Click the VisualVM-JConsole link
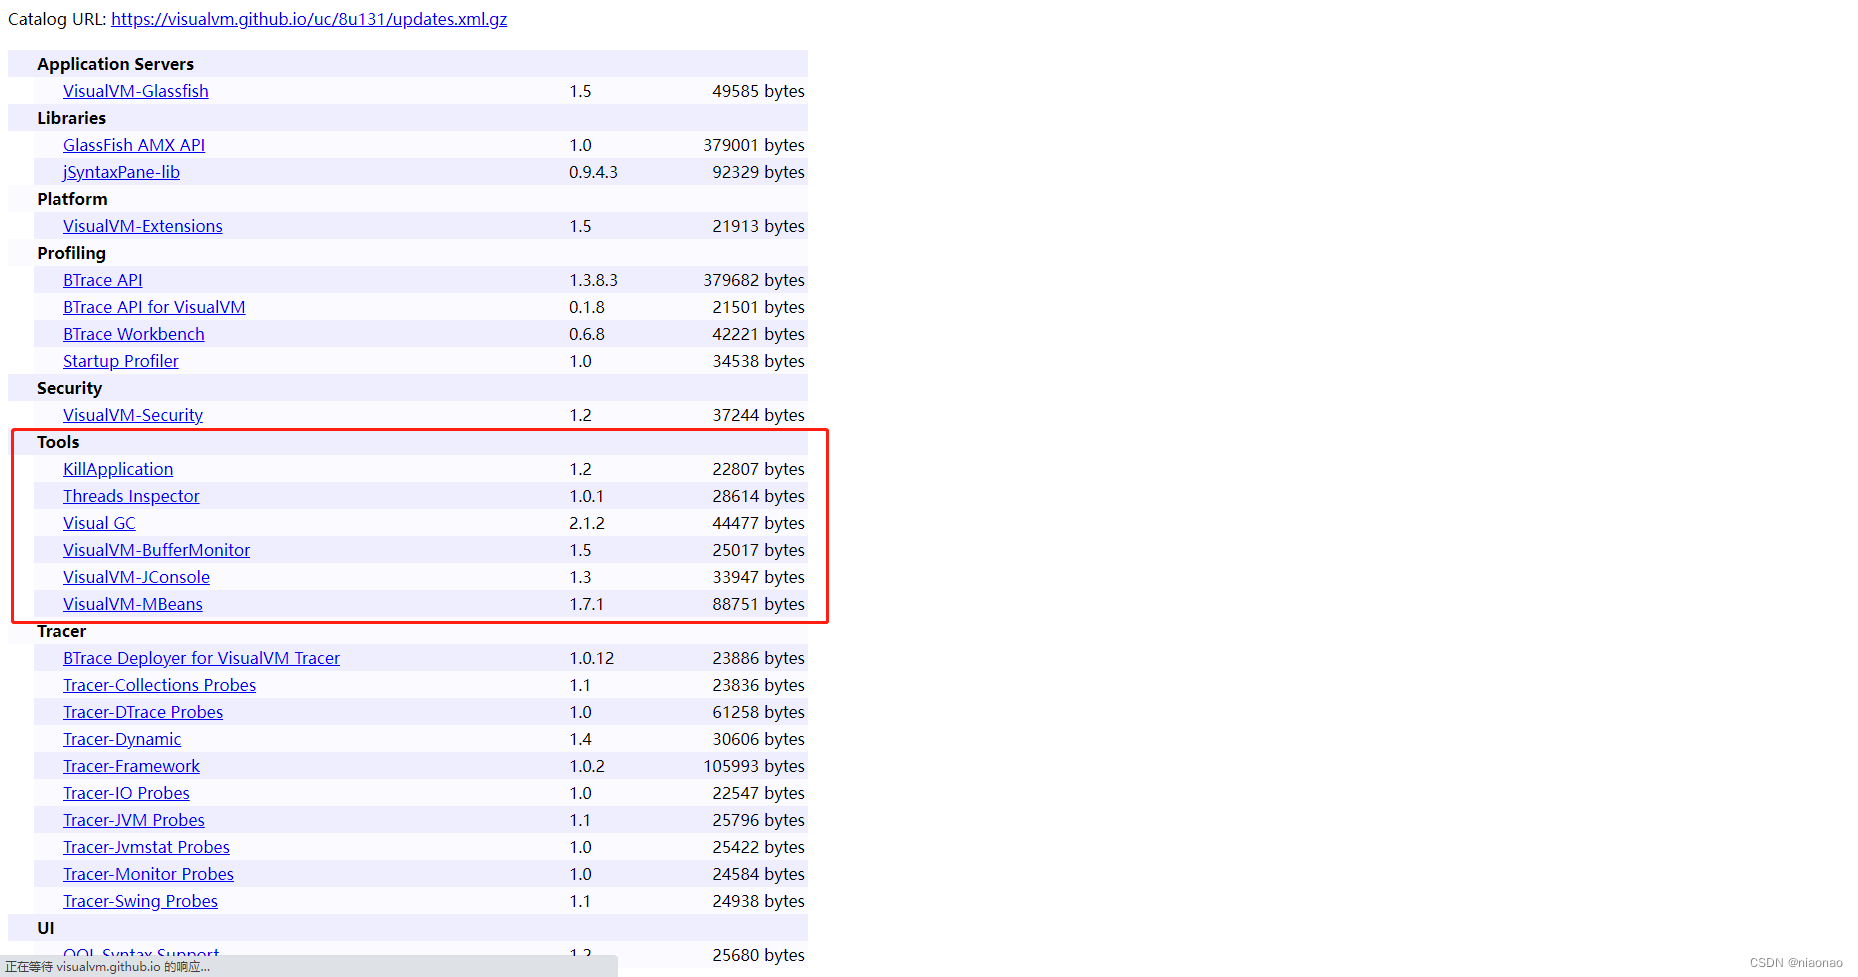1858x977 pixels. [x=137, y=577]
